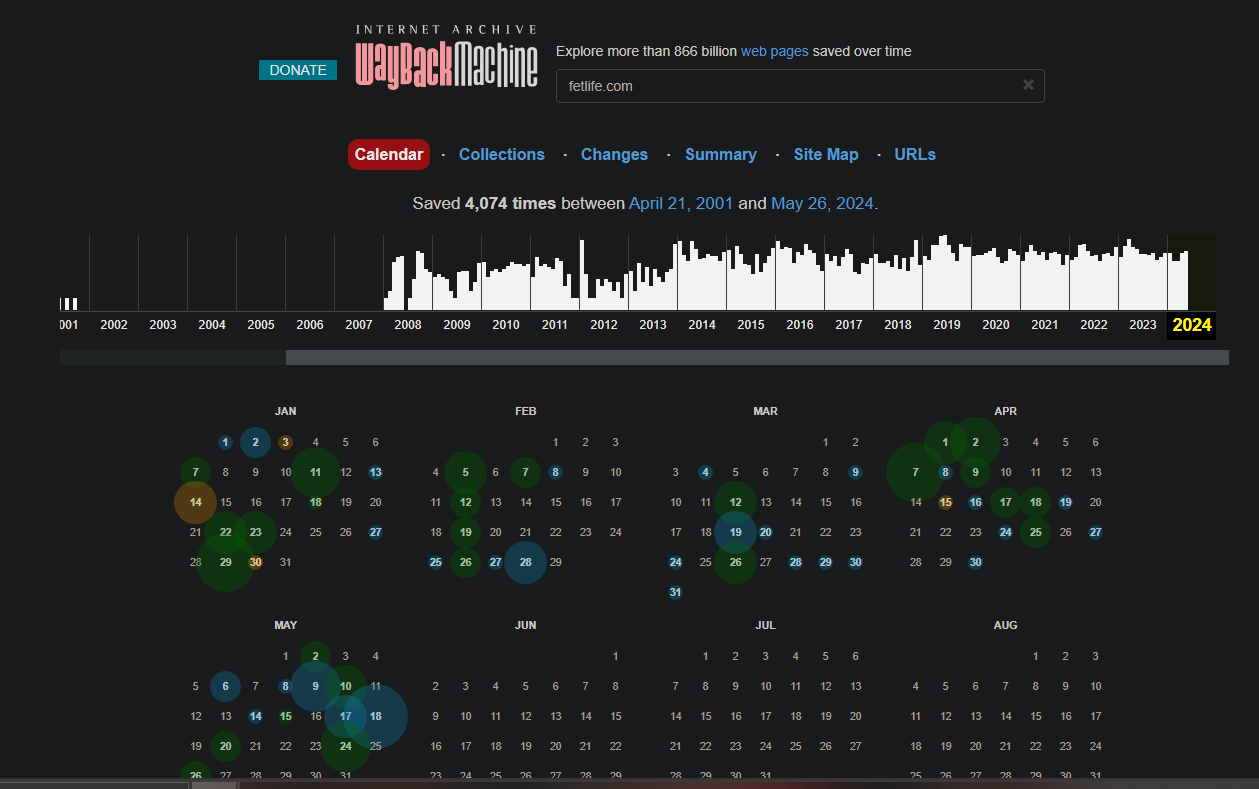Open January 2 capture bubble
1259x789 pixels.
[256, 442]
